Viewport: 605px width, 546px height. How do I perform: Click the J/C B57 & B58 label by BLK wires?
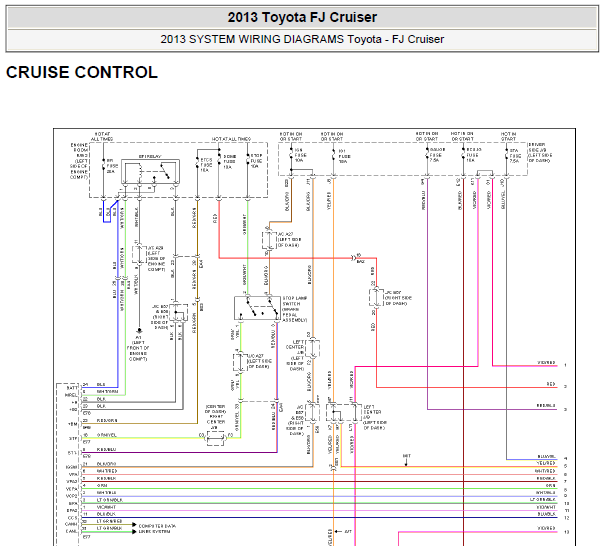click(161, 317)
